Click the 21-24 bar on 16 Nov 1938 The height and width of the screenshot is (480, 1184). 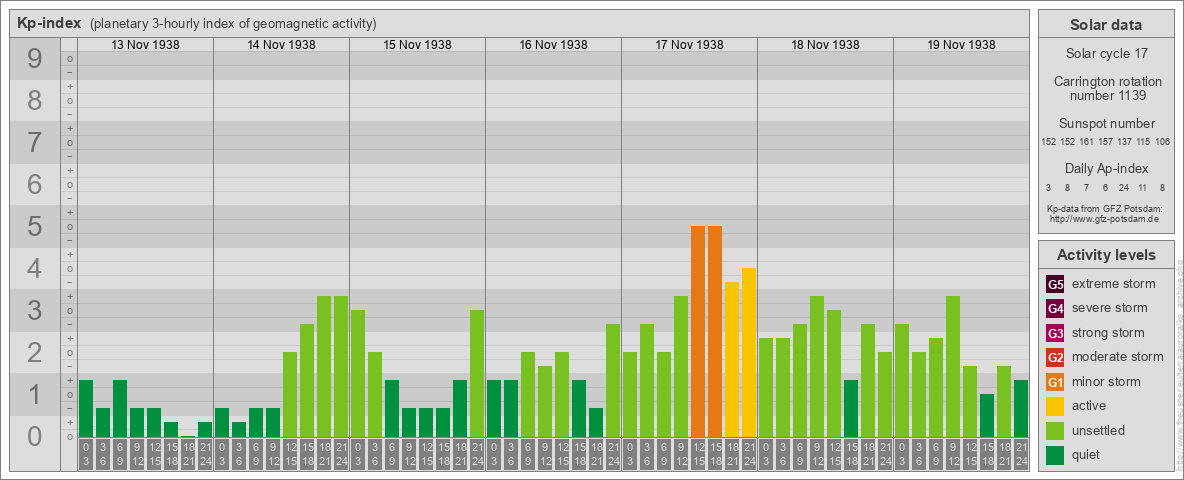613,380
